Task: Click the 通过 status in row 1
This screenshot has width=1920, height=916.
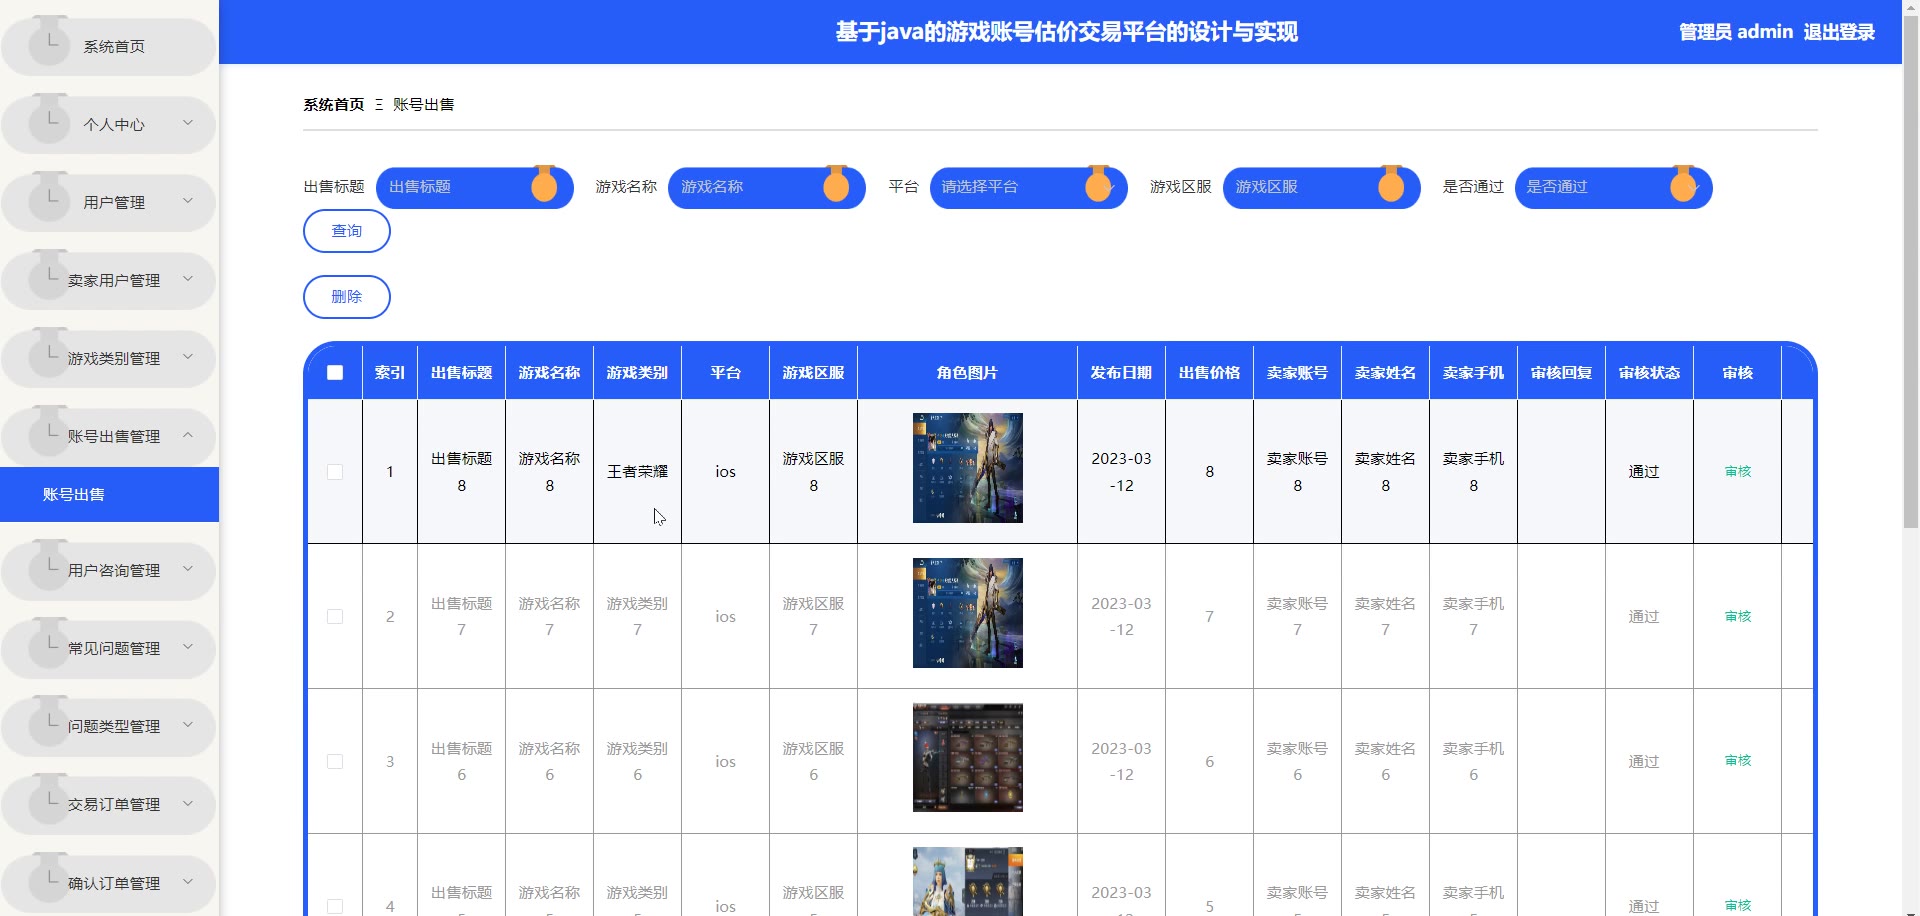Action: click(1644, 472)
